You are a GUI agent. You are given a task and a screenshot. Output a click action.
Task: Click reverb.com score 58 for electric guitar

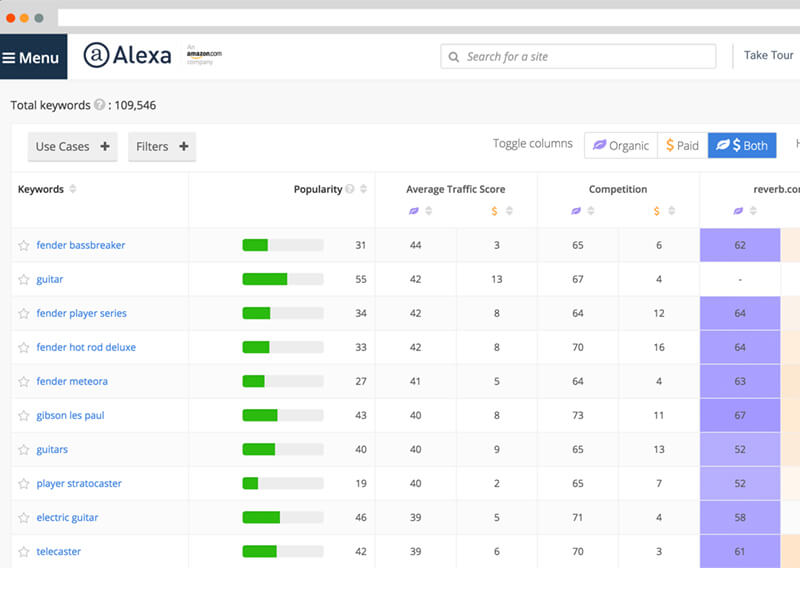740,517
